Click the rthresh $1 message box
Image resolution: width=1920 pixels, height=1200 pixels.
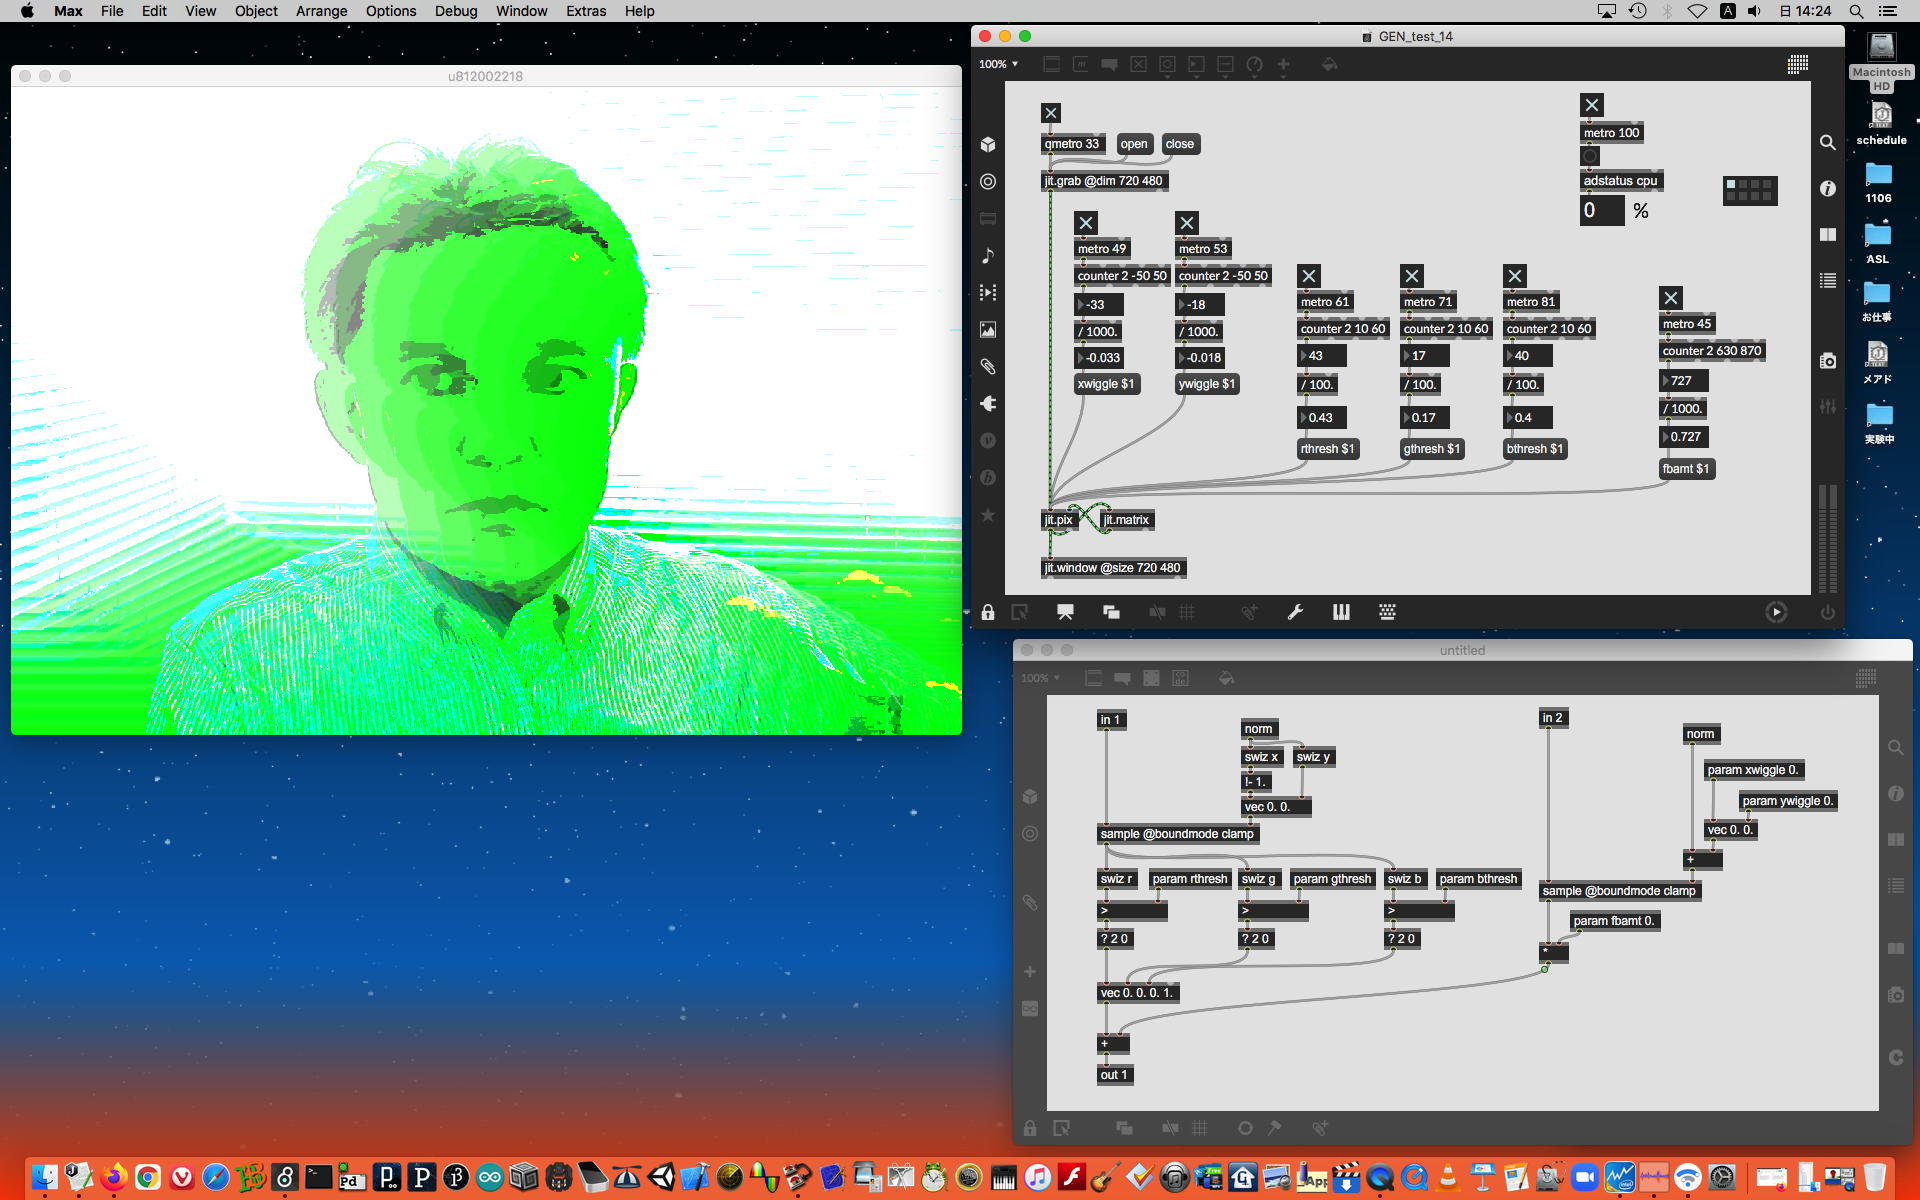1327,449
